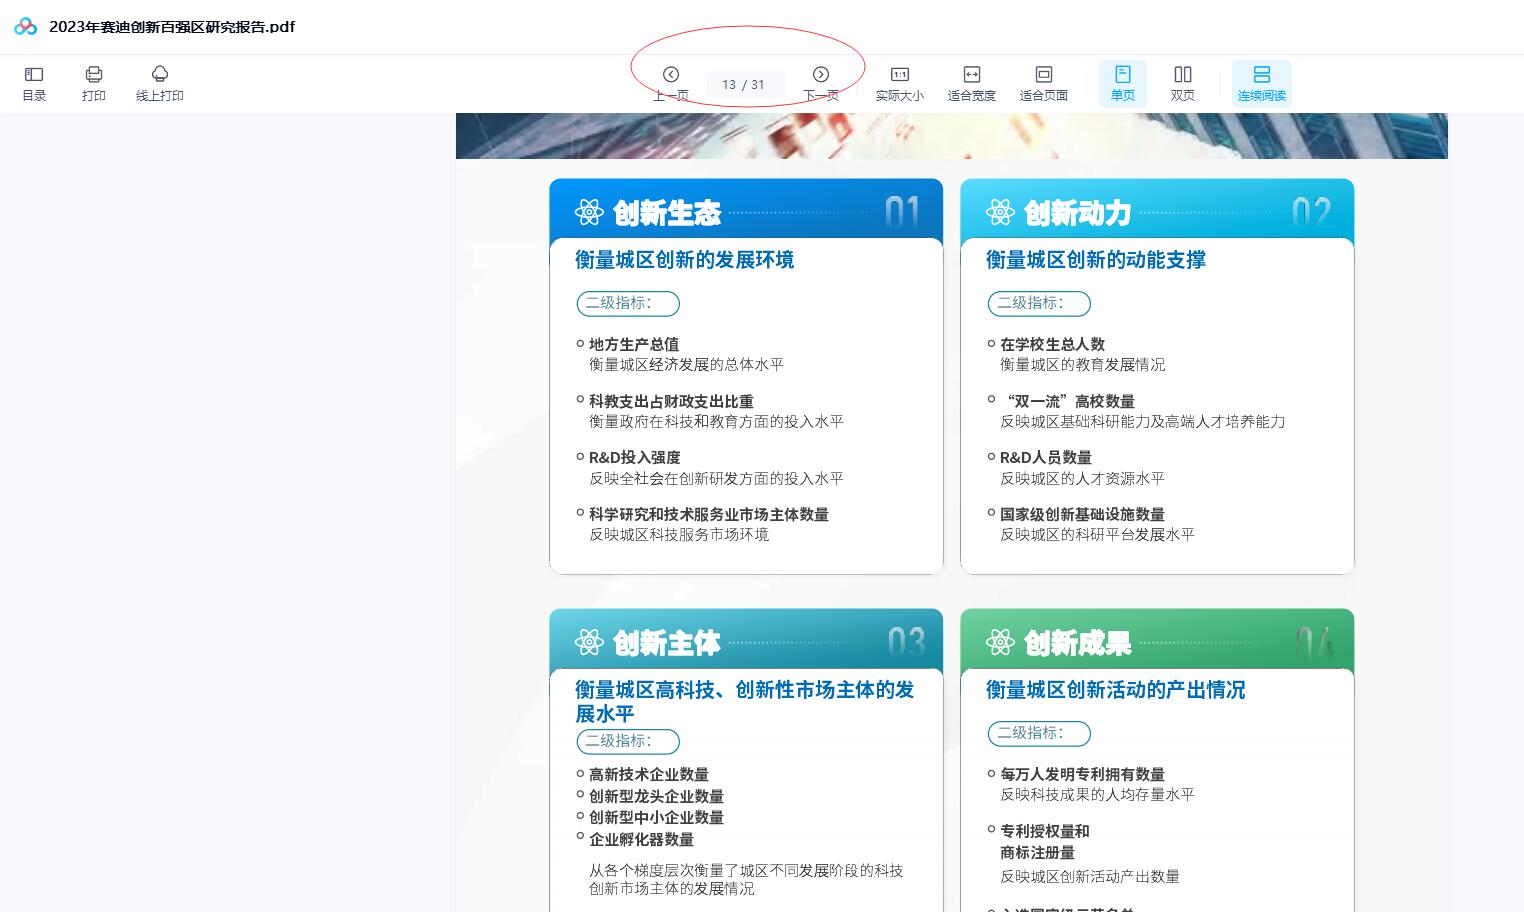Image resolution: width=1524 pixels, height=912 pixels.
Task: Toggle 连续阅读 continuous reading mode
Action: pos(1262,83)
